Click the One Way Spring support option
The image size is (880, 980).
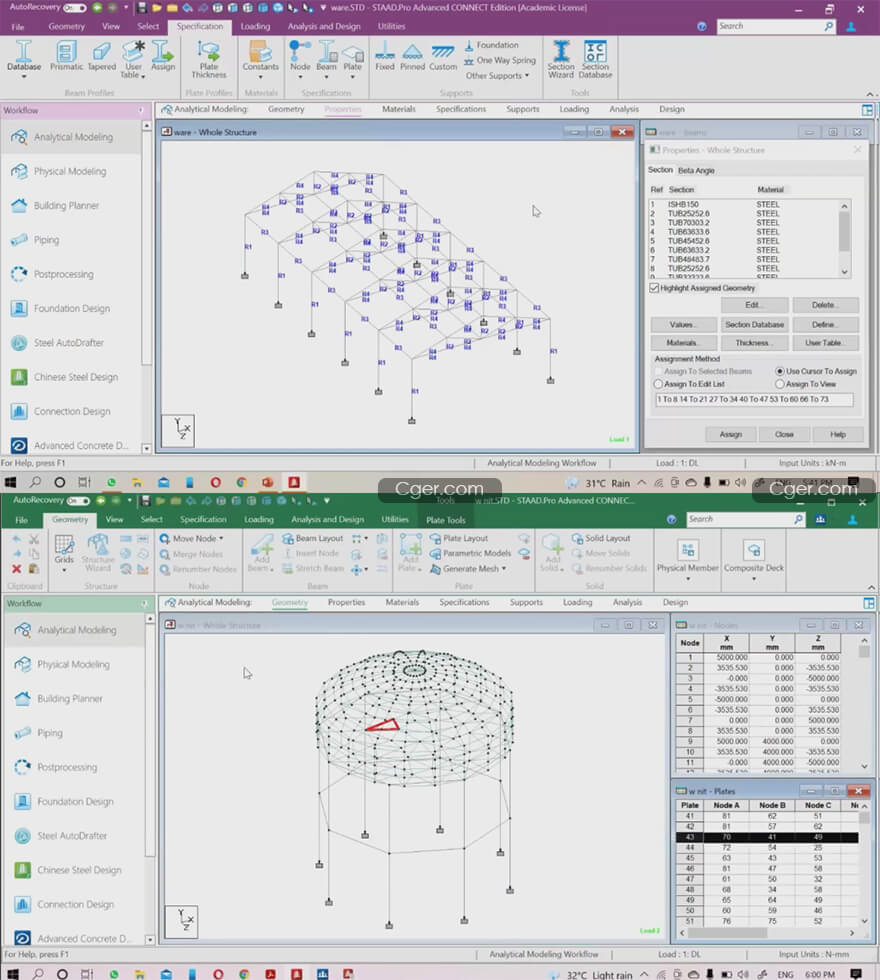click(500, 61)
